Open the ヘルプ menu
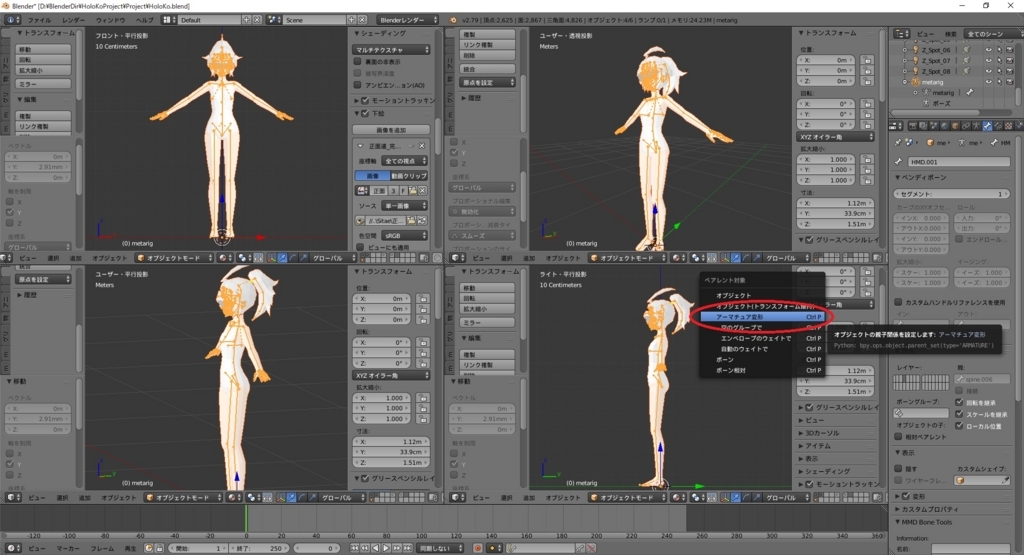This screenshot has height=555, width=1024. click(144, 20)
